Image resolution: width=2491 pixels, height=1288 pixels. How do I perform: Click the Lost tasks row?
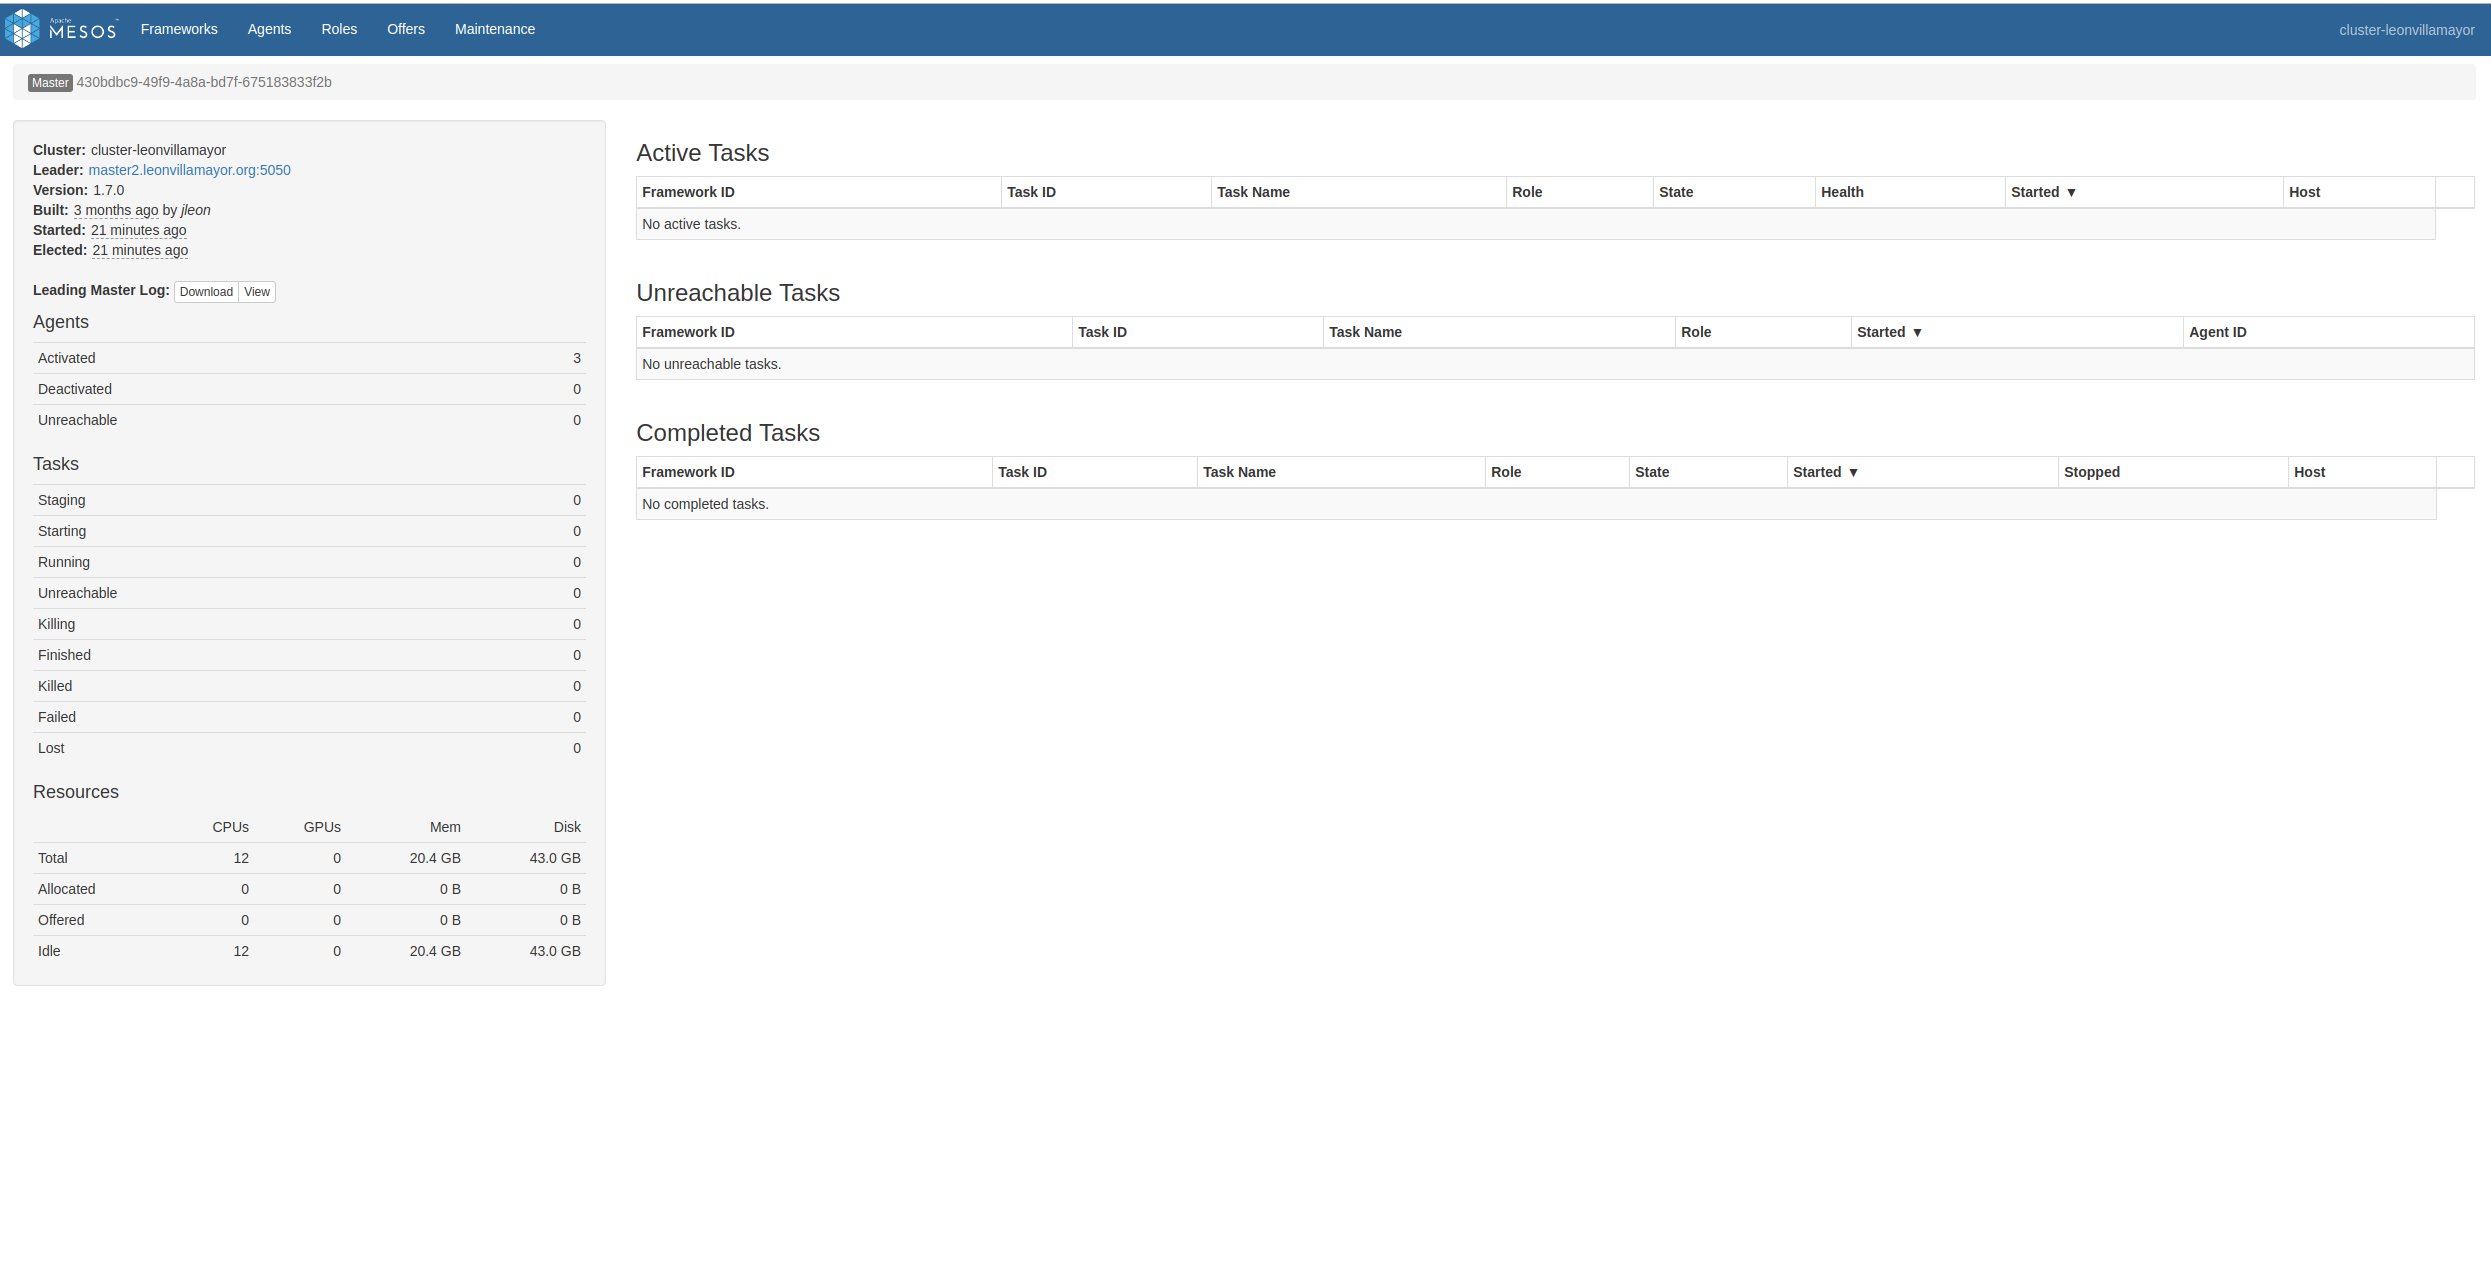[x=309, y=748]
